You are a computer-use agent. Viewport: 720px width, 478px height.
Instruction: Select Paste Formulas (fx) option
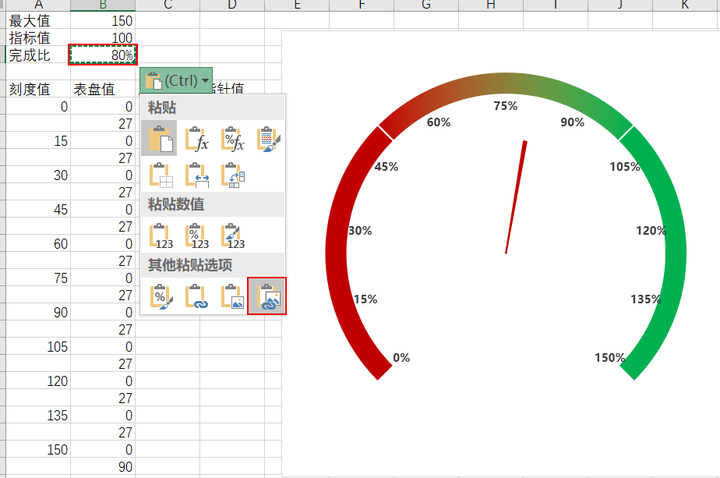(x=196, y=138)
